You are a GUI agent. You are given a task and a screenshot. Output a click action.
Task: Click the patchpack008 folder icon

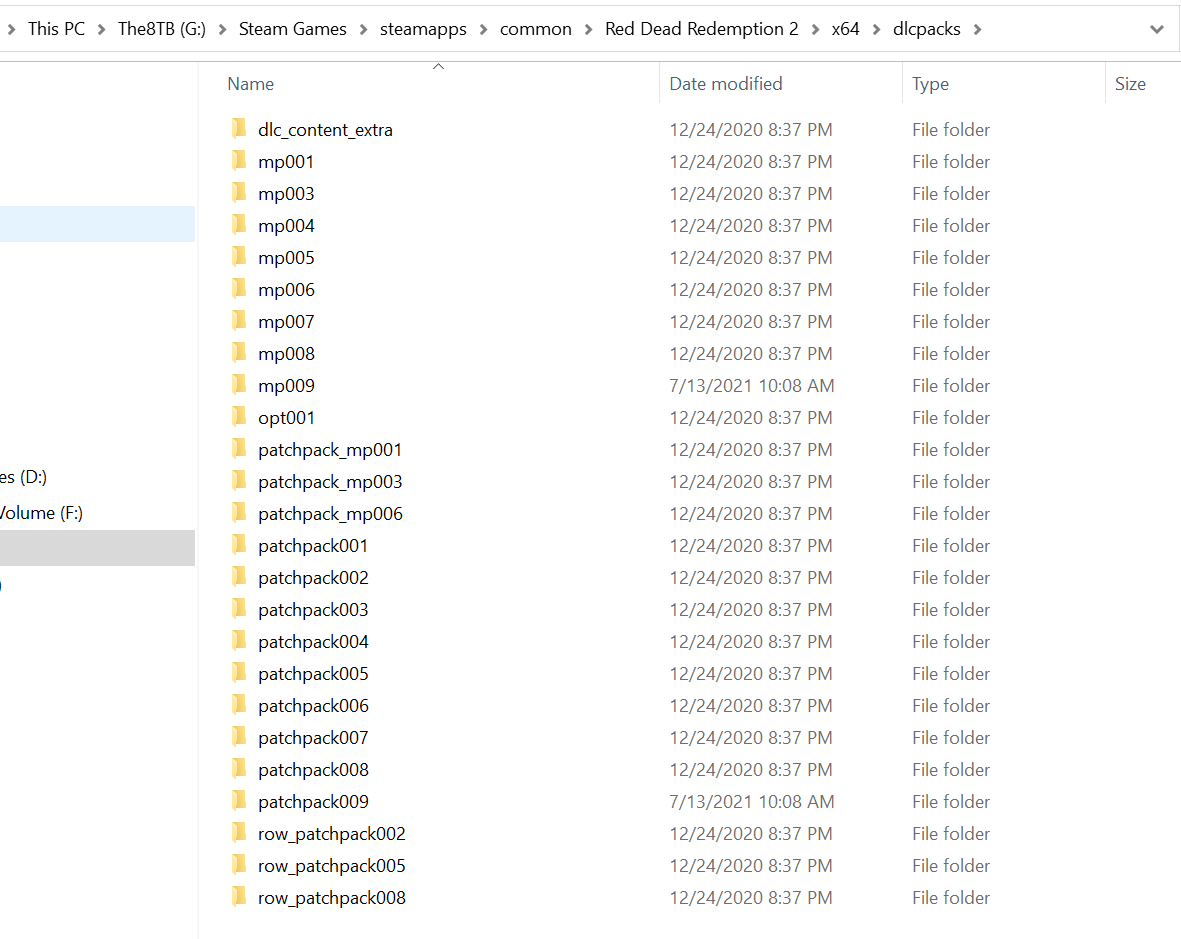coord(239,769)
